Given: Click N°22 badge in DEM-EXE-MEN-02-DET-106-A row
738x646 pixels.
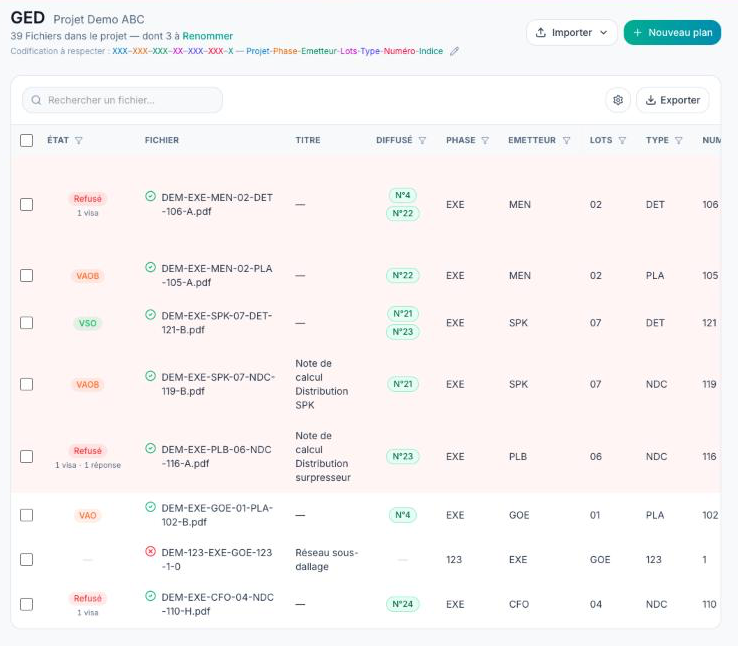Looking at the screenshot, I should click(x=402, y=213).
